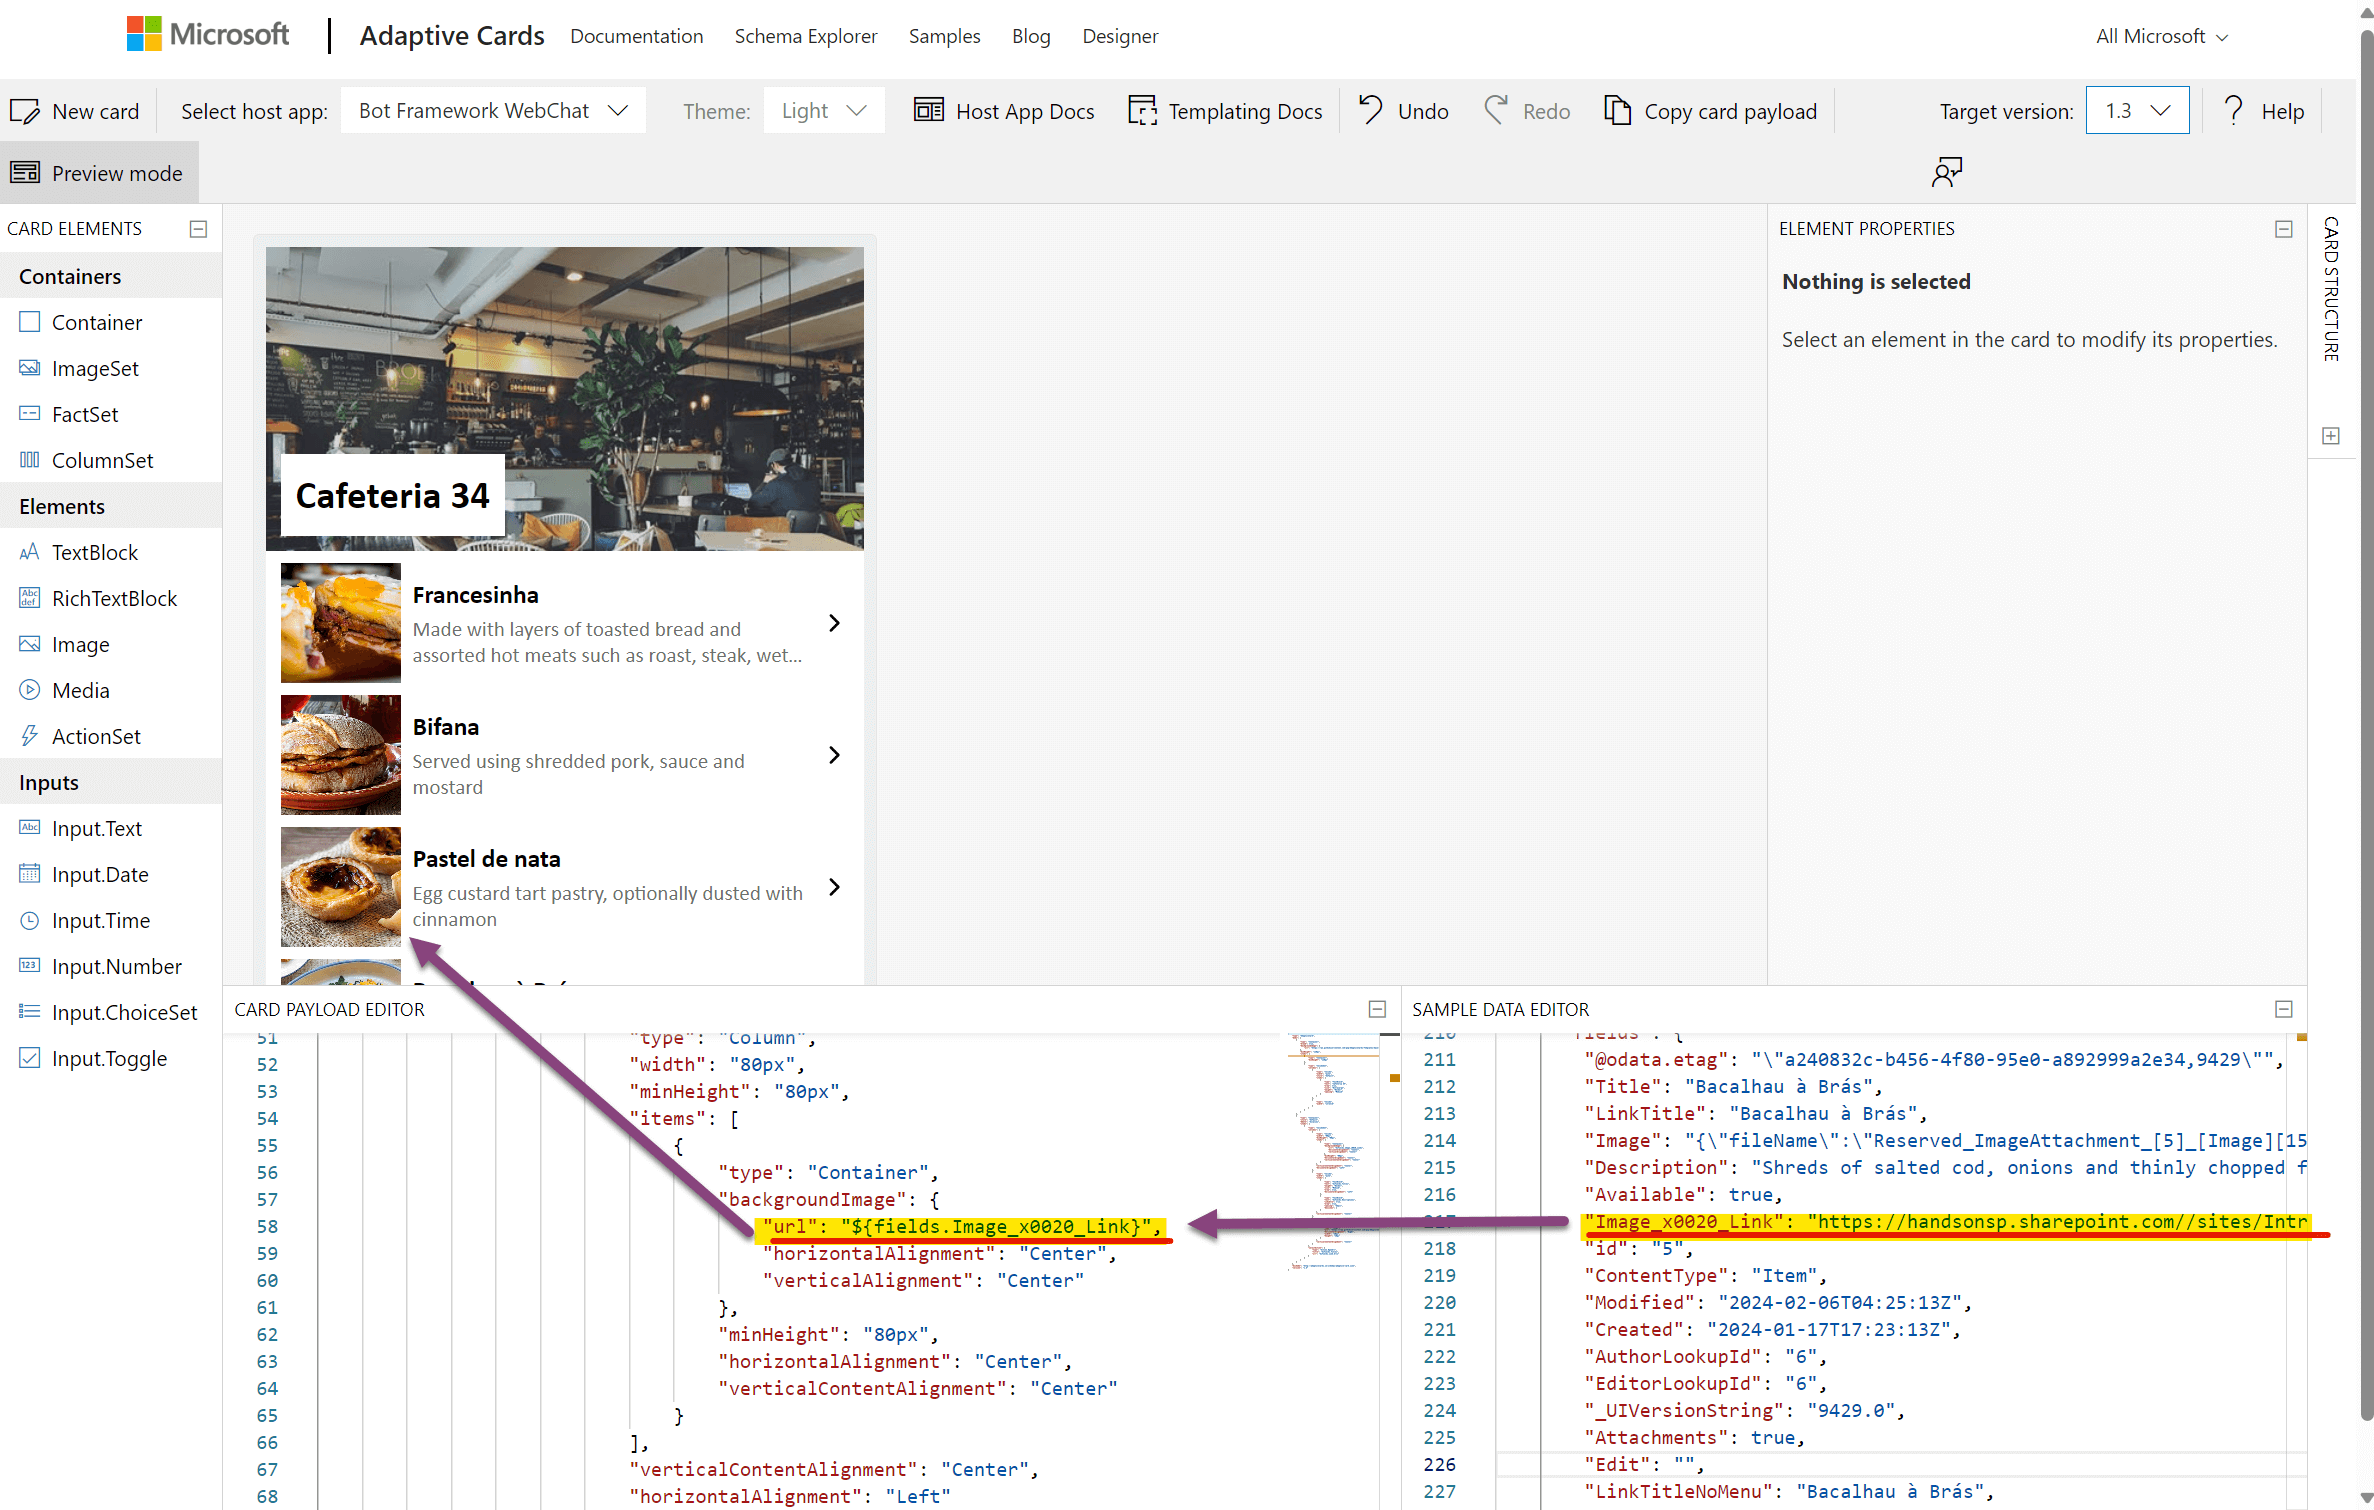Expand the Pastel de nata card item

coord(835,887)
